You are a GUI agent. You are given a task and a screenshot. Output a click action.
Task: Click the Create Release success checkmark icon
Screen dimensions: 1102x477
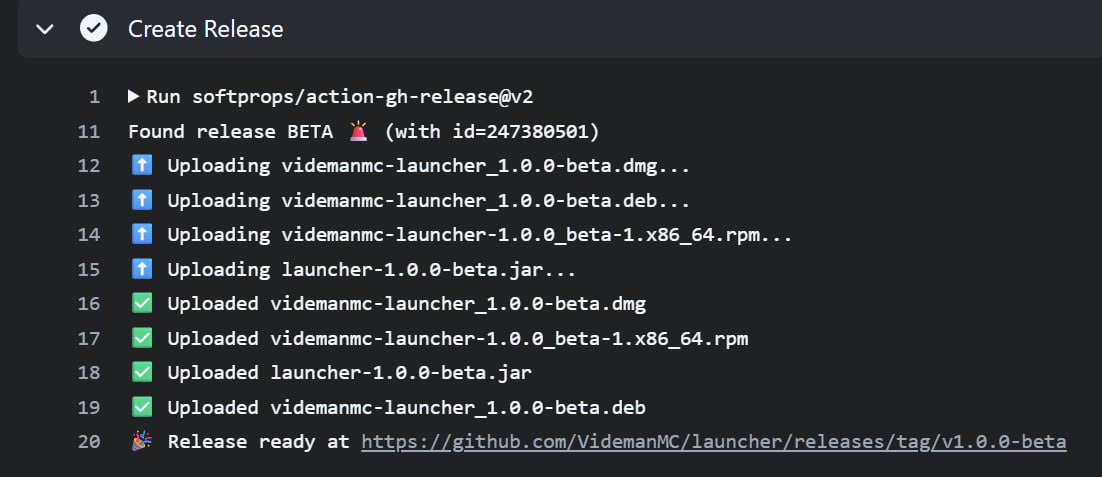93,29
